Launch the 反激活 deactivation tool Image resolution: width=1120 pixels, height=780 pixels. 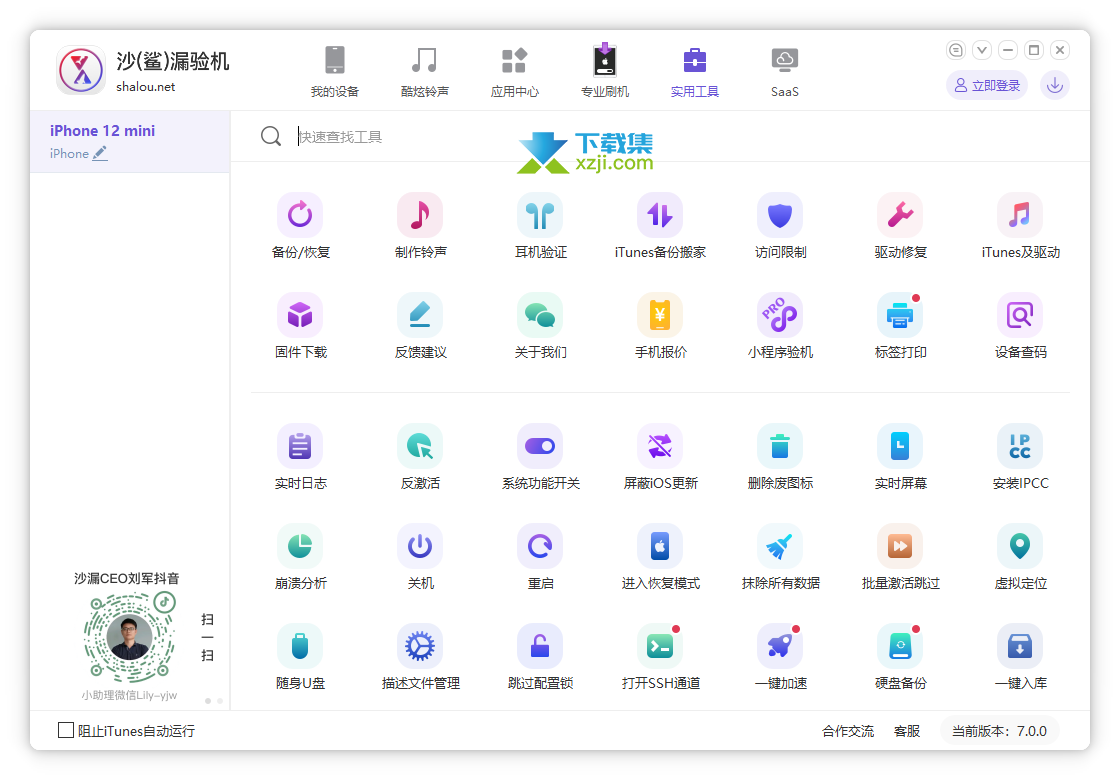(x=420, y=446)
